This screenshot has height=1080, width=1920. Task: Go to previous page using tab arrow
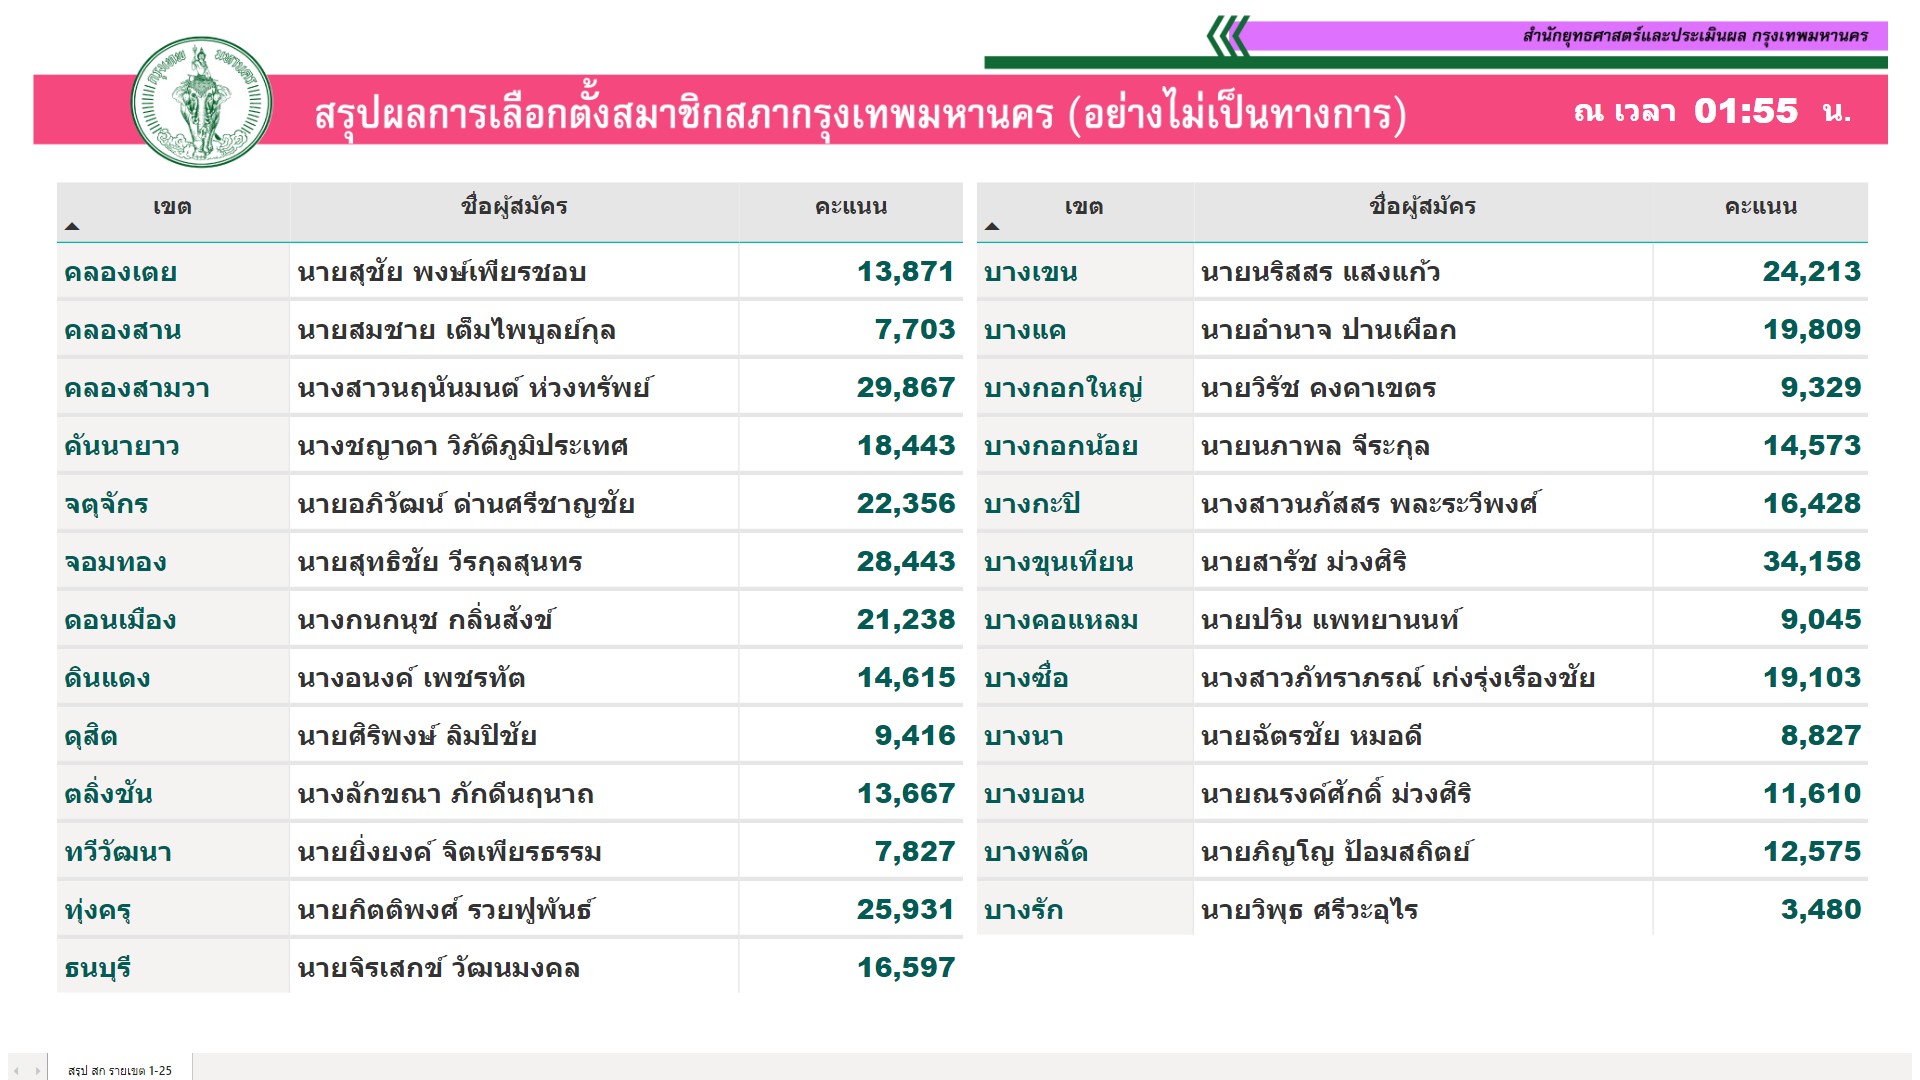[16, 1070]
